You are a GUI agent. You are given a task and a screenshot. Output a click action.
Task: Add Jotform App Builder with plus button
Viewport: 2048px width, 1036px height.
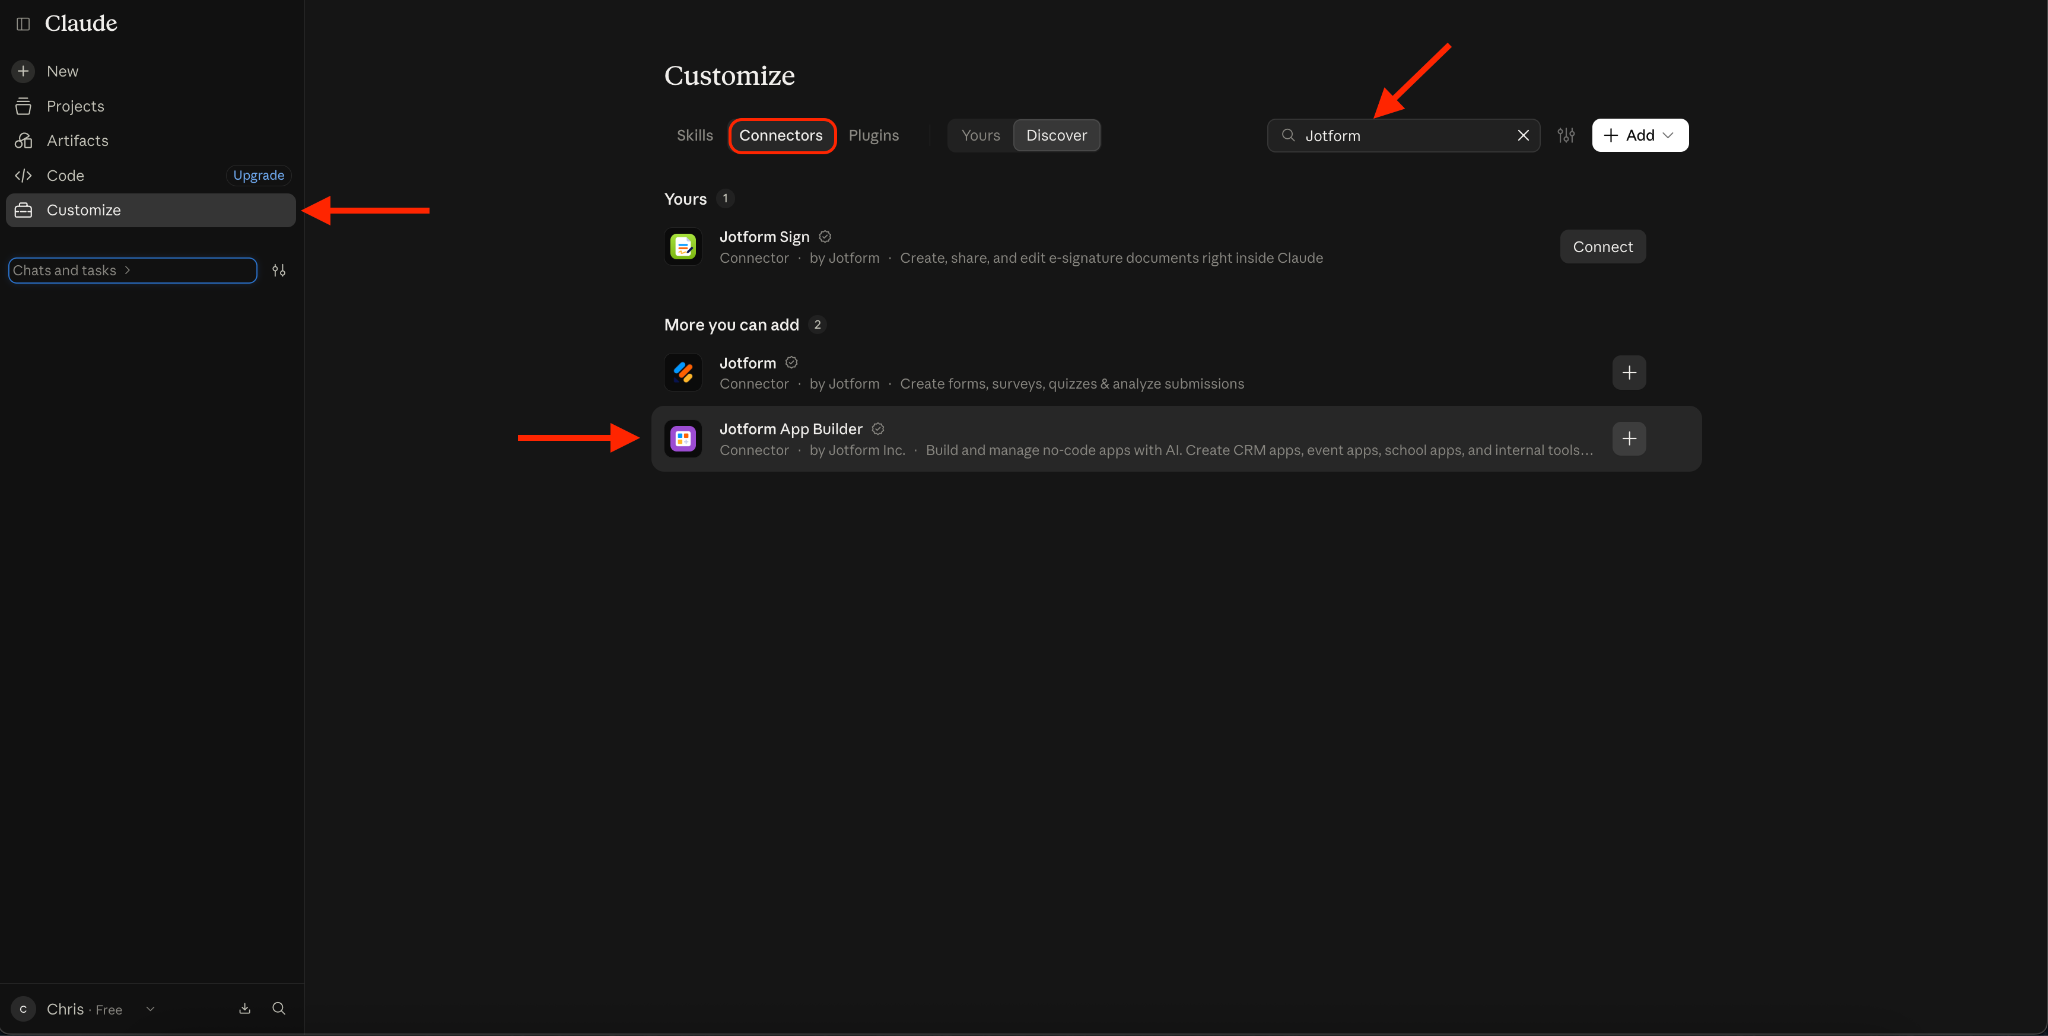[1629, 439]
